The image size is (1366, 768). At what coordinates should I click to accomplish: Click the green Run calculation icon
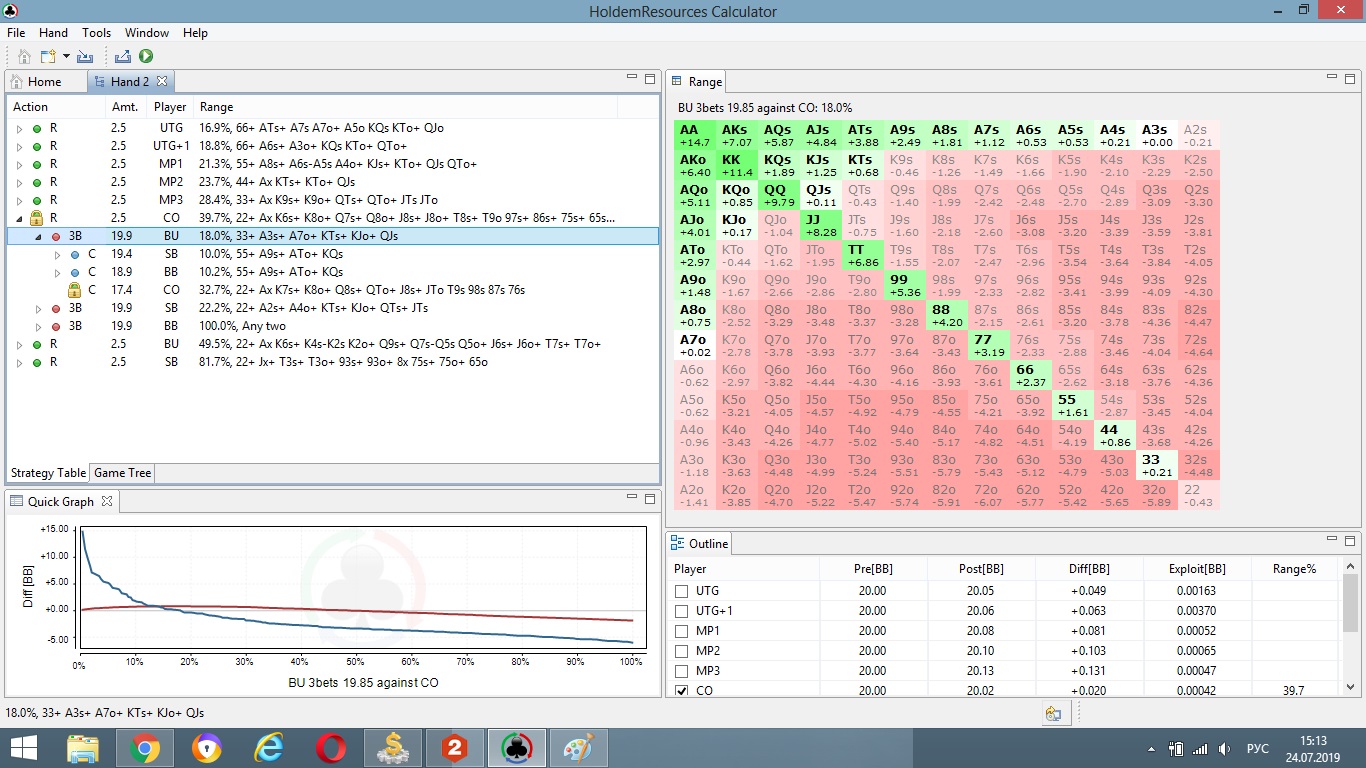[146, 57]
